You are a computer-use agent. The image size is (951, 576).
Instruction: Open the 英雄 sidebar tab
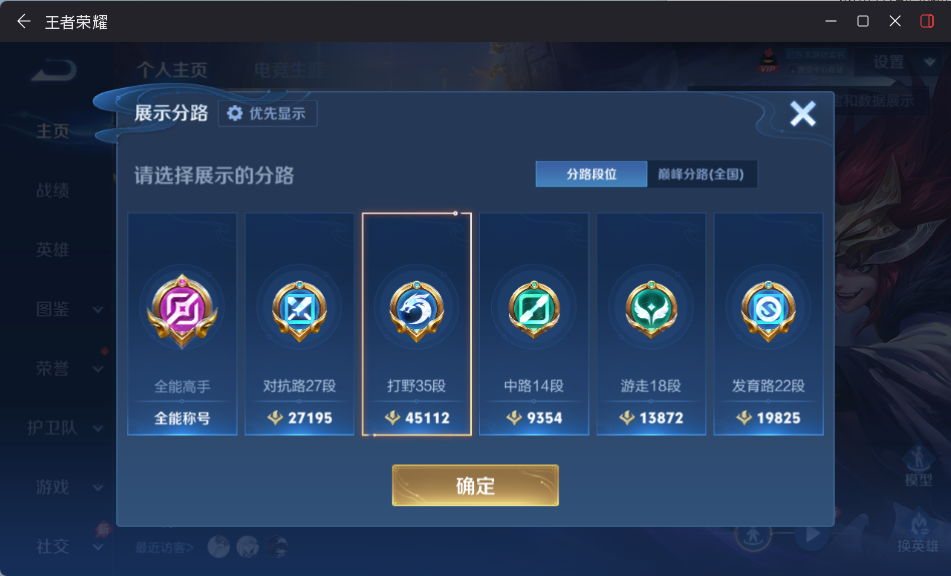point(53,250)
